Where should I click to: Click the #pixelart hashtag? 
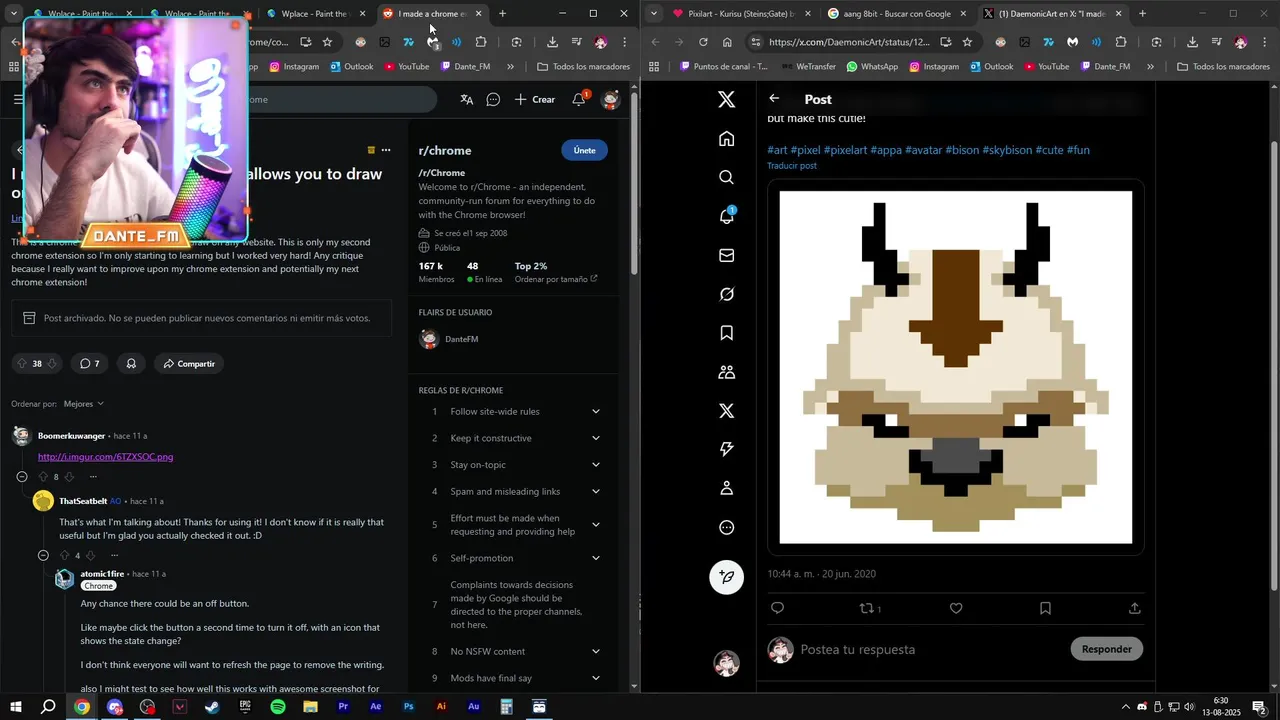click(x=846, y=150)
